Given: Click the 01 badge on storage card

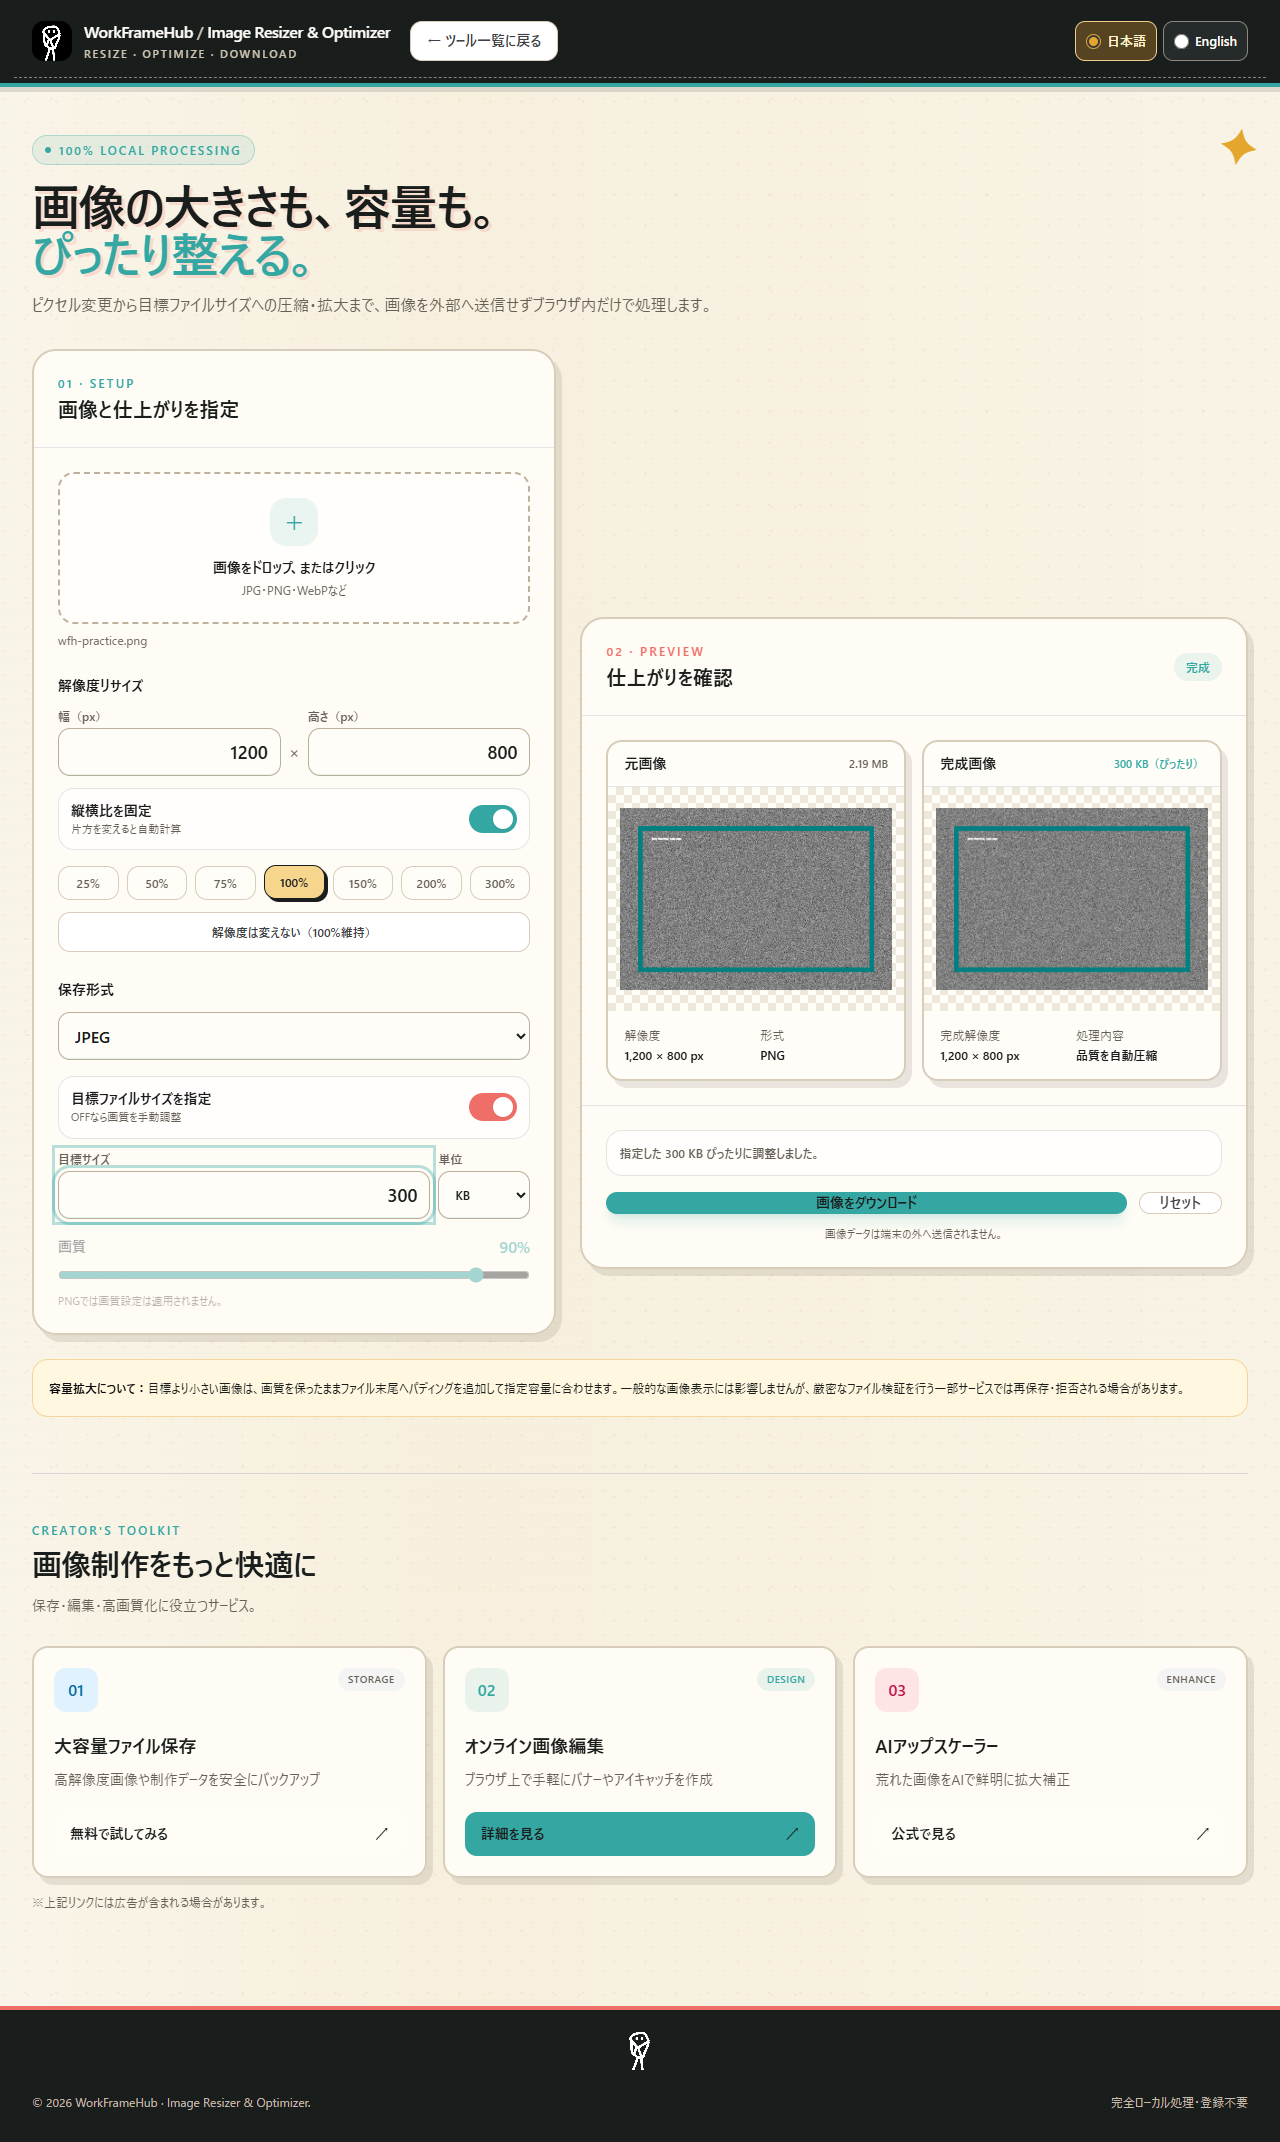Looking at the screenshot, I should click(76, 1690).
